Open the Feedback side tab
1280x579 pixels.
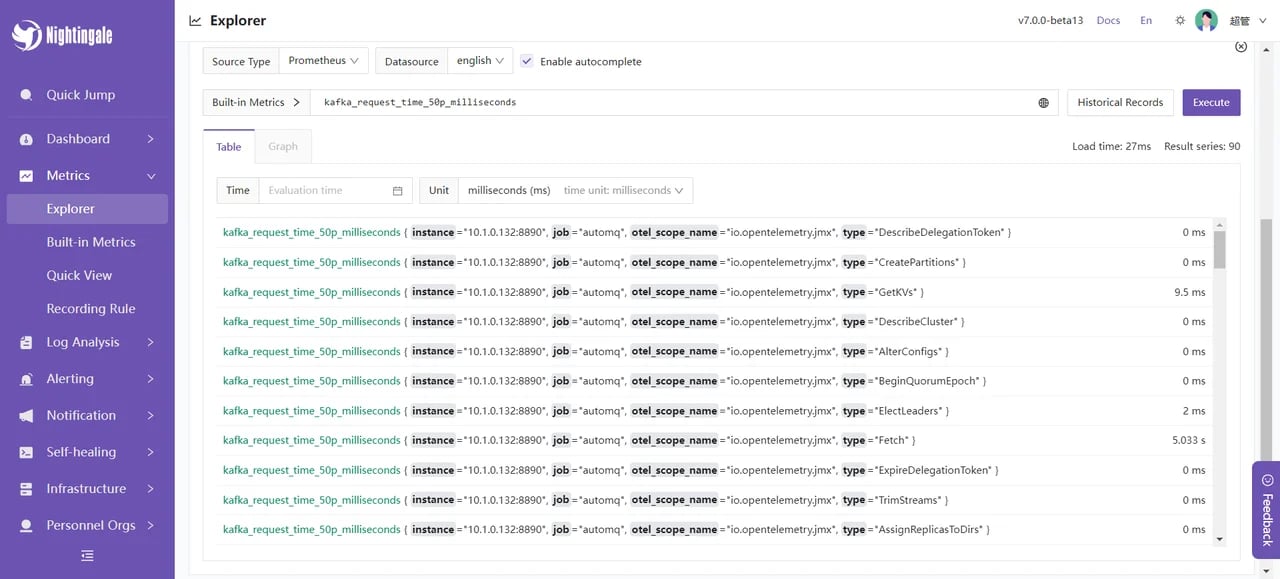coord(1266,510)
